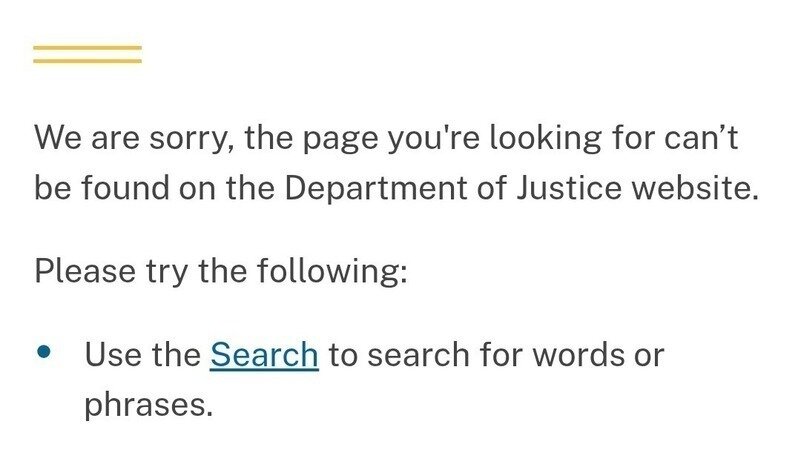Viewport: 800px width, 450px height.
Task: Click the lower yellow decorative line
Action: coord(87,60)
